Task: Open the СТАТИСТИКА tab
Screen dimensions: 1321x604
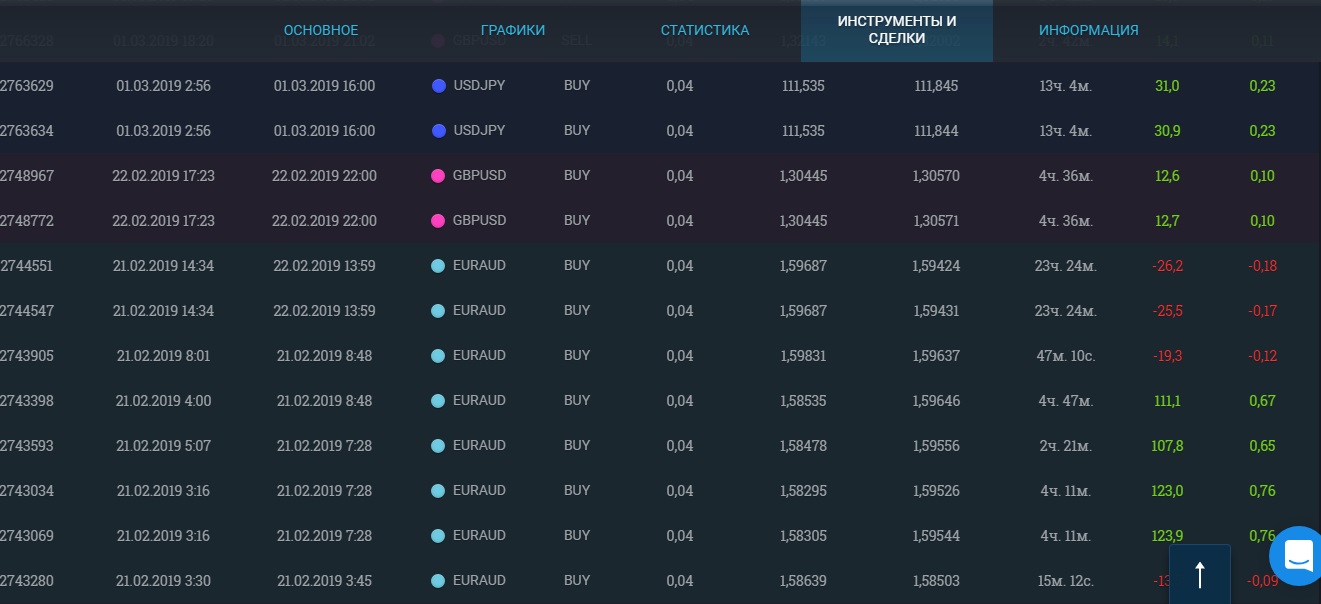Action: 704,30
